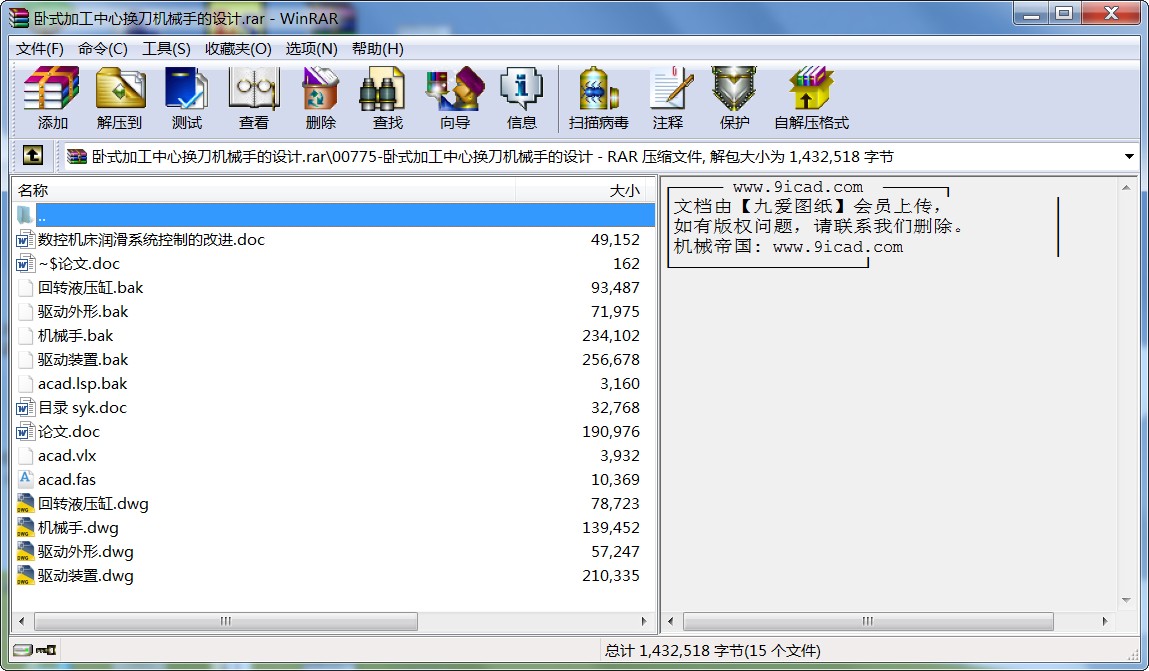Screen dimensions: 1149x671
Task: Click icon of 回转液压缸.dwg
Action: (x=25, y=504)
